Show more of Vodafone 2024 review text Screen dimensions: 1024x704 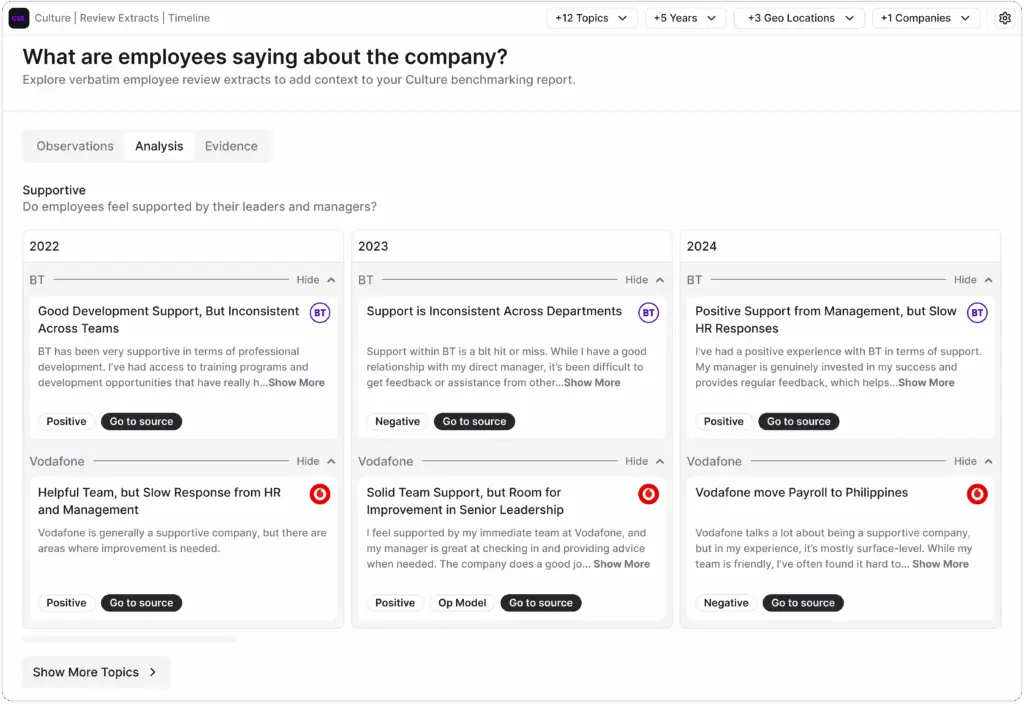(940, 564)
